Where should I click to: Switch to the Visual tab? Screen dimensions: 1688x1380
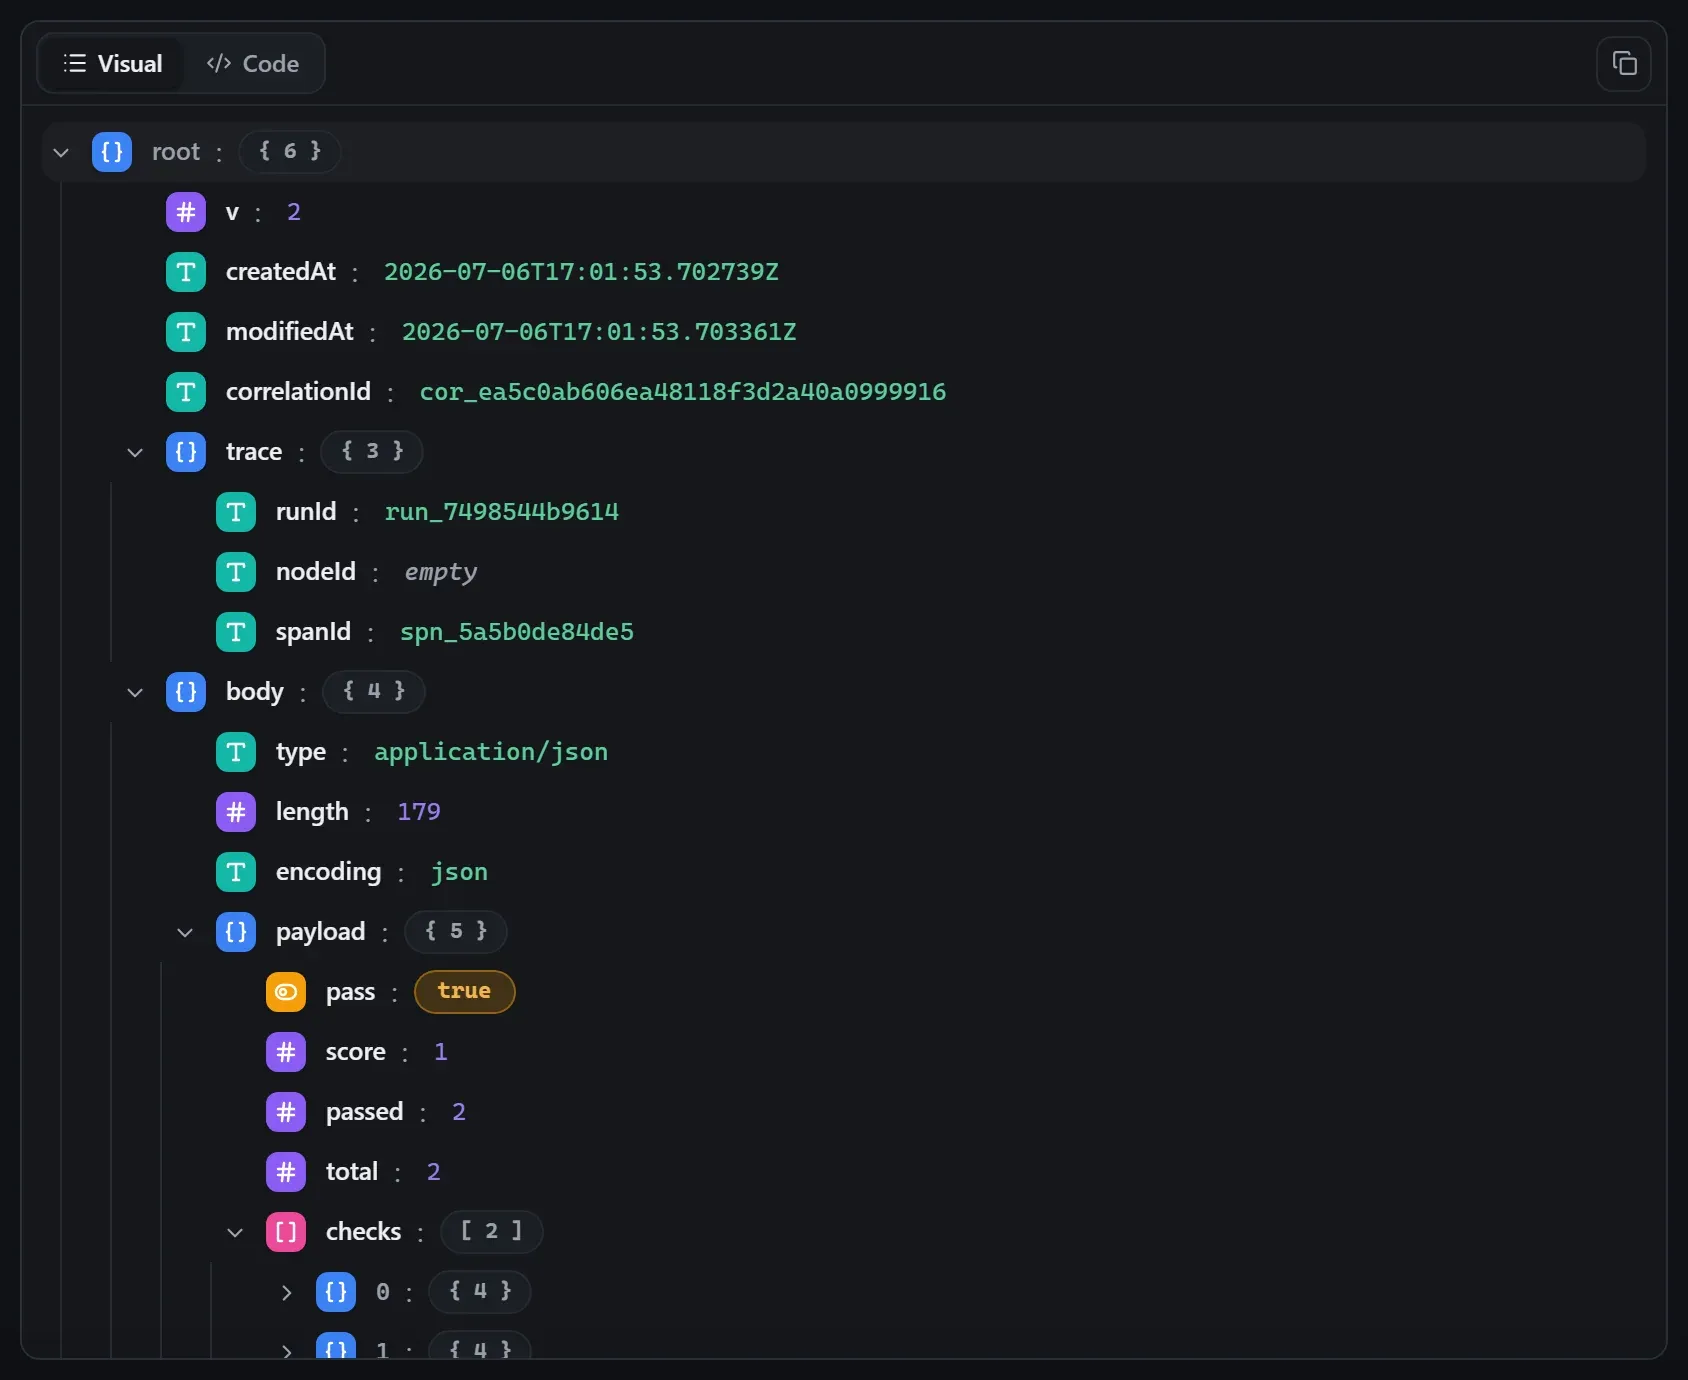click(112, 64)
